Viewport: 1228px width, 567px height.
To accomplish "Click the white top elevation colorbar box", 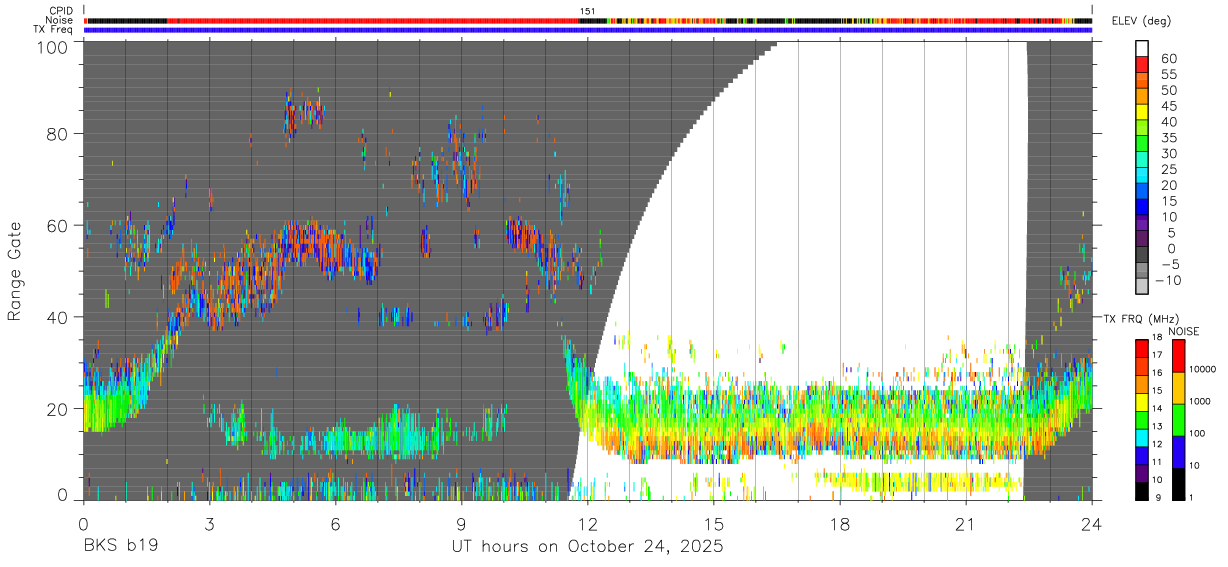I will (1142, 49).
